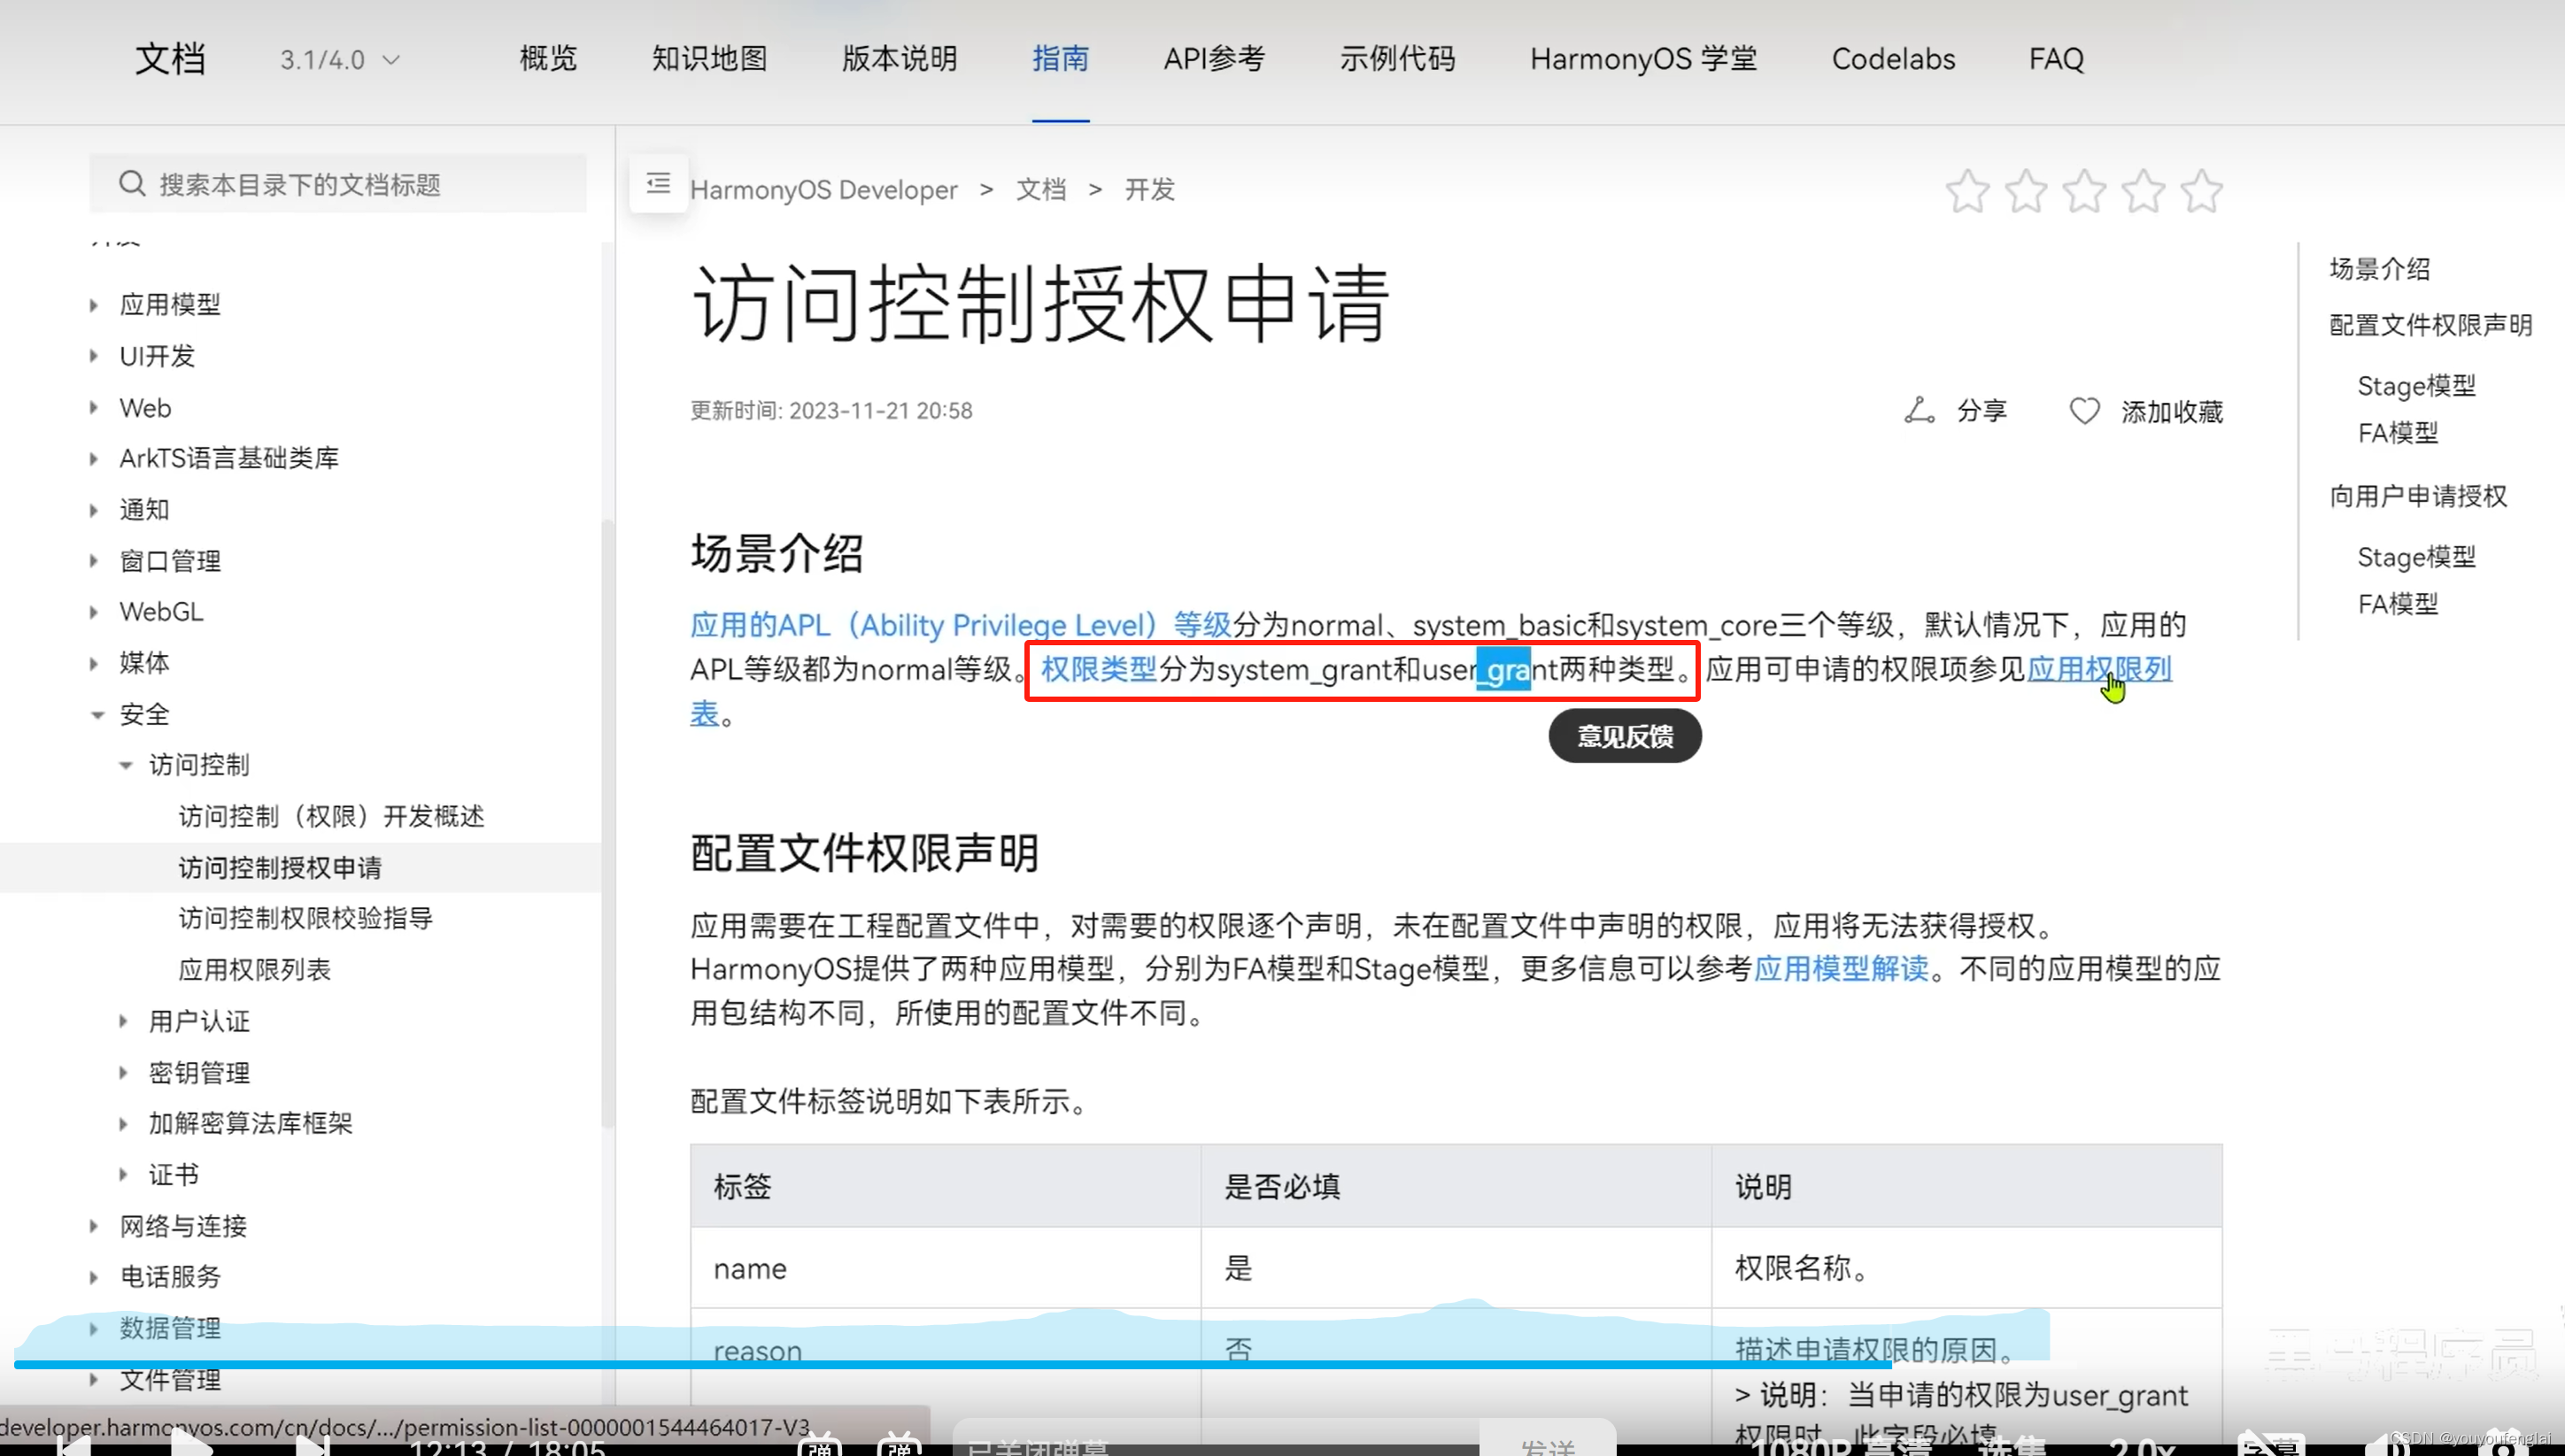Expand the 窗口管理 tree node
Viewport: 2565px width, 1456px height.
[x=94, y=560]
